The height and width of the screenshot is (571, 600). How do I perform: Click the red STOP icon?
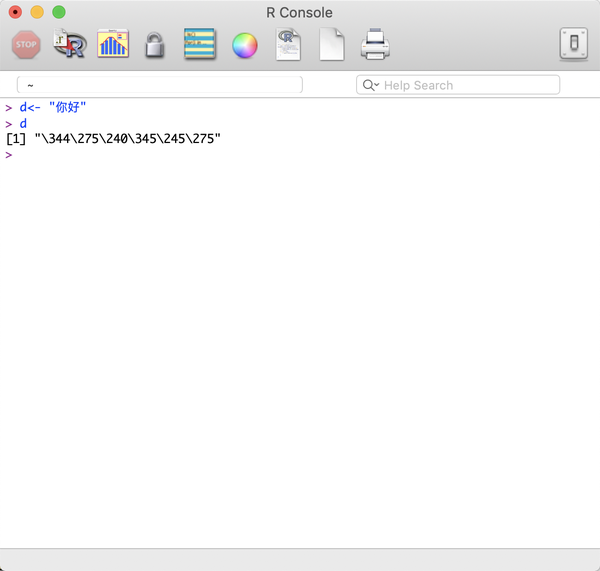point(26,45)
